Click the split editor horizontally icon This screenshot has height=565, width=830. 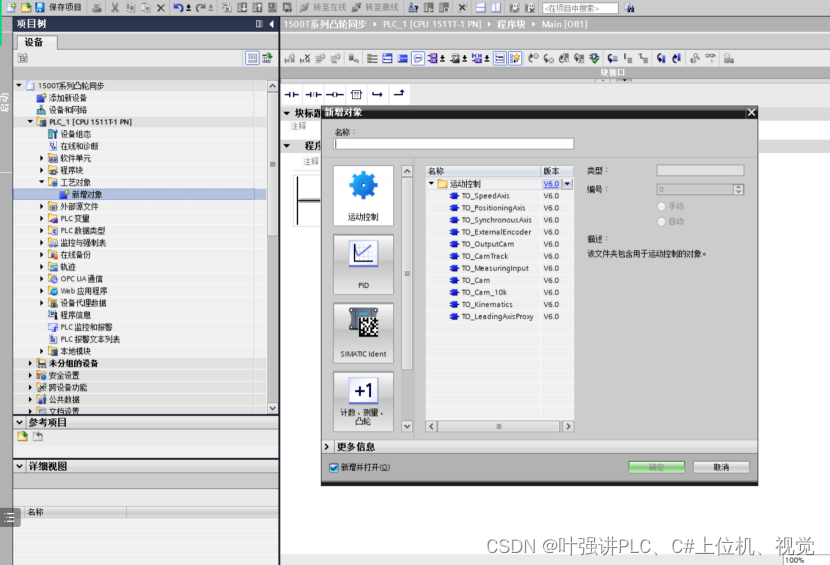pyautogui.click(x=481, y=7)
